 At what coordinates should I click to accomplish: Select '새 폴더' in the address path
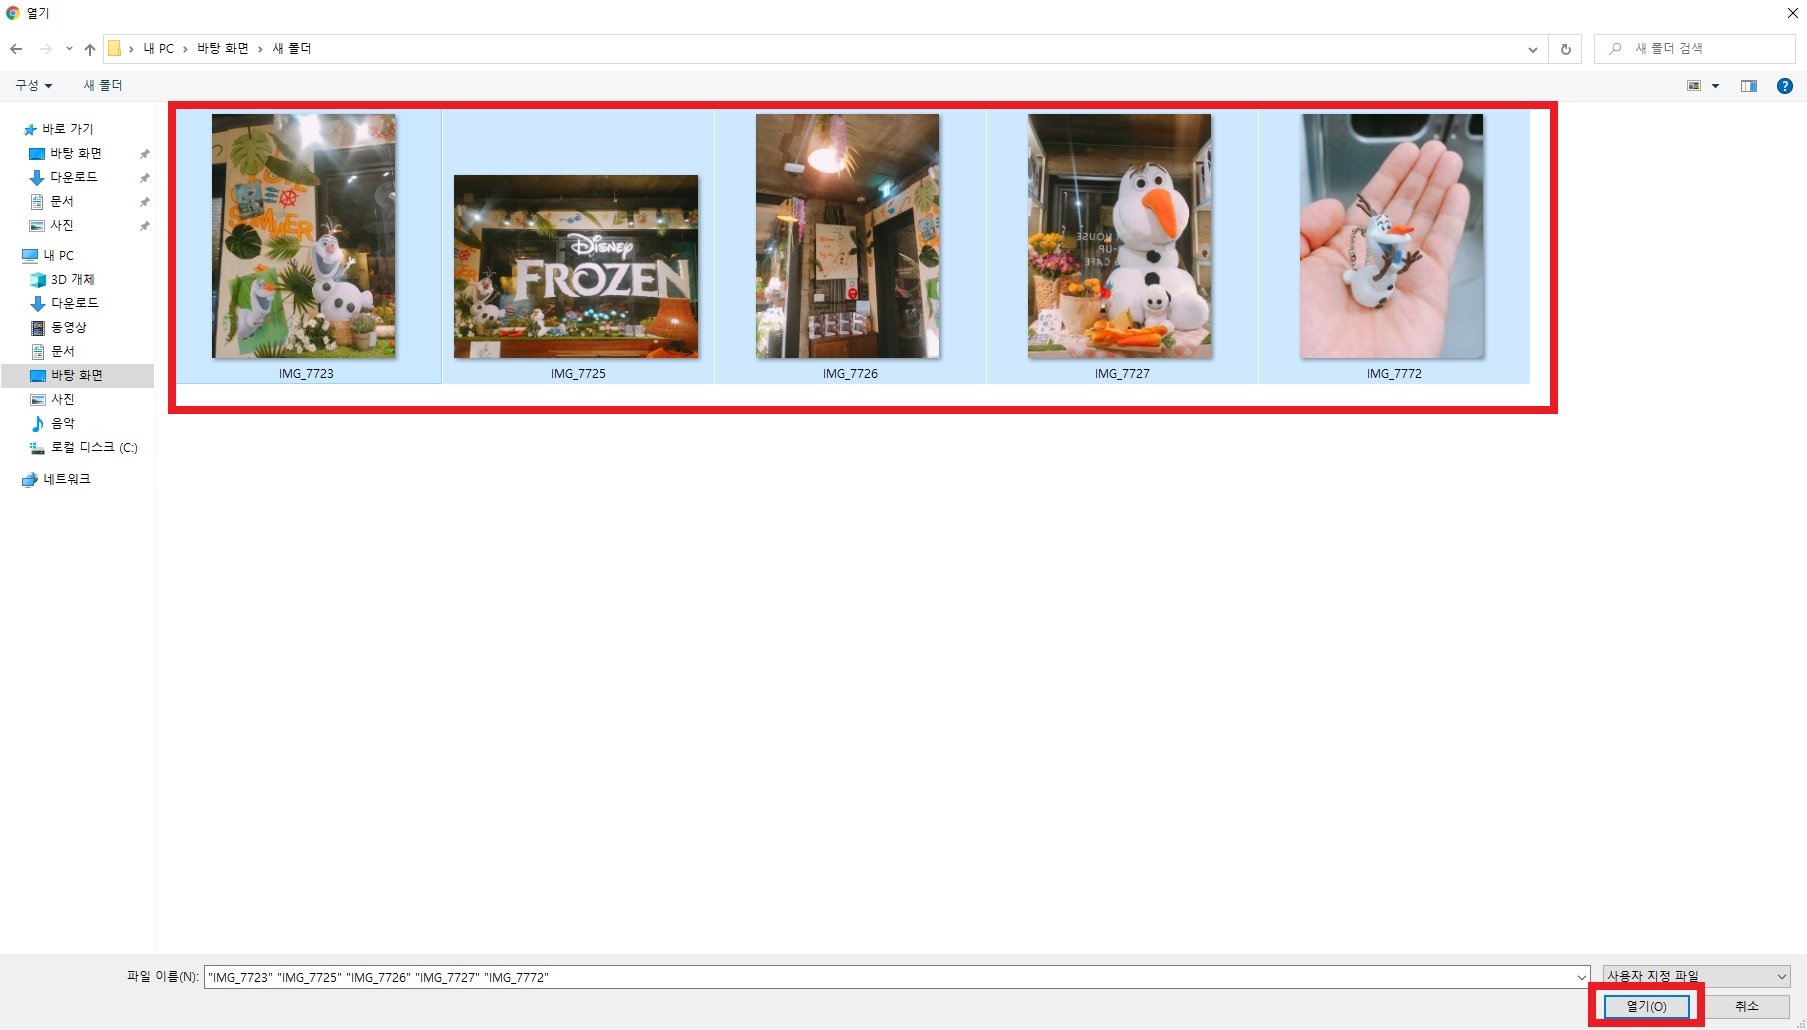click(292, 48)
